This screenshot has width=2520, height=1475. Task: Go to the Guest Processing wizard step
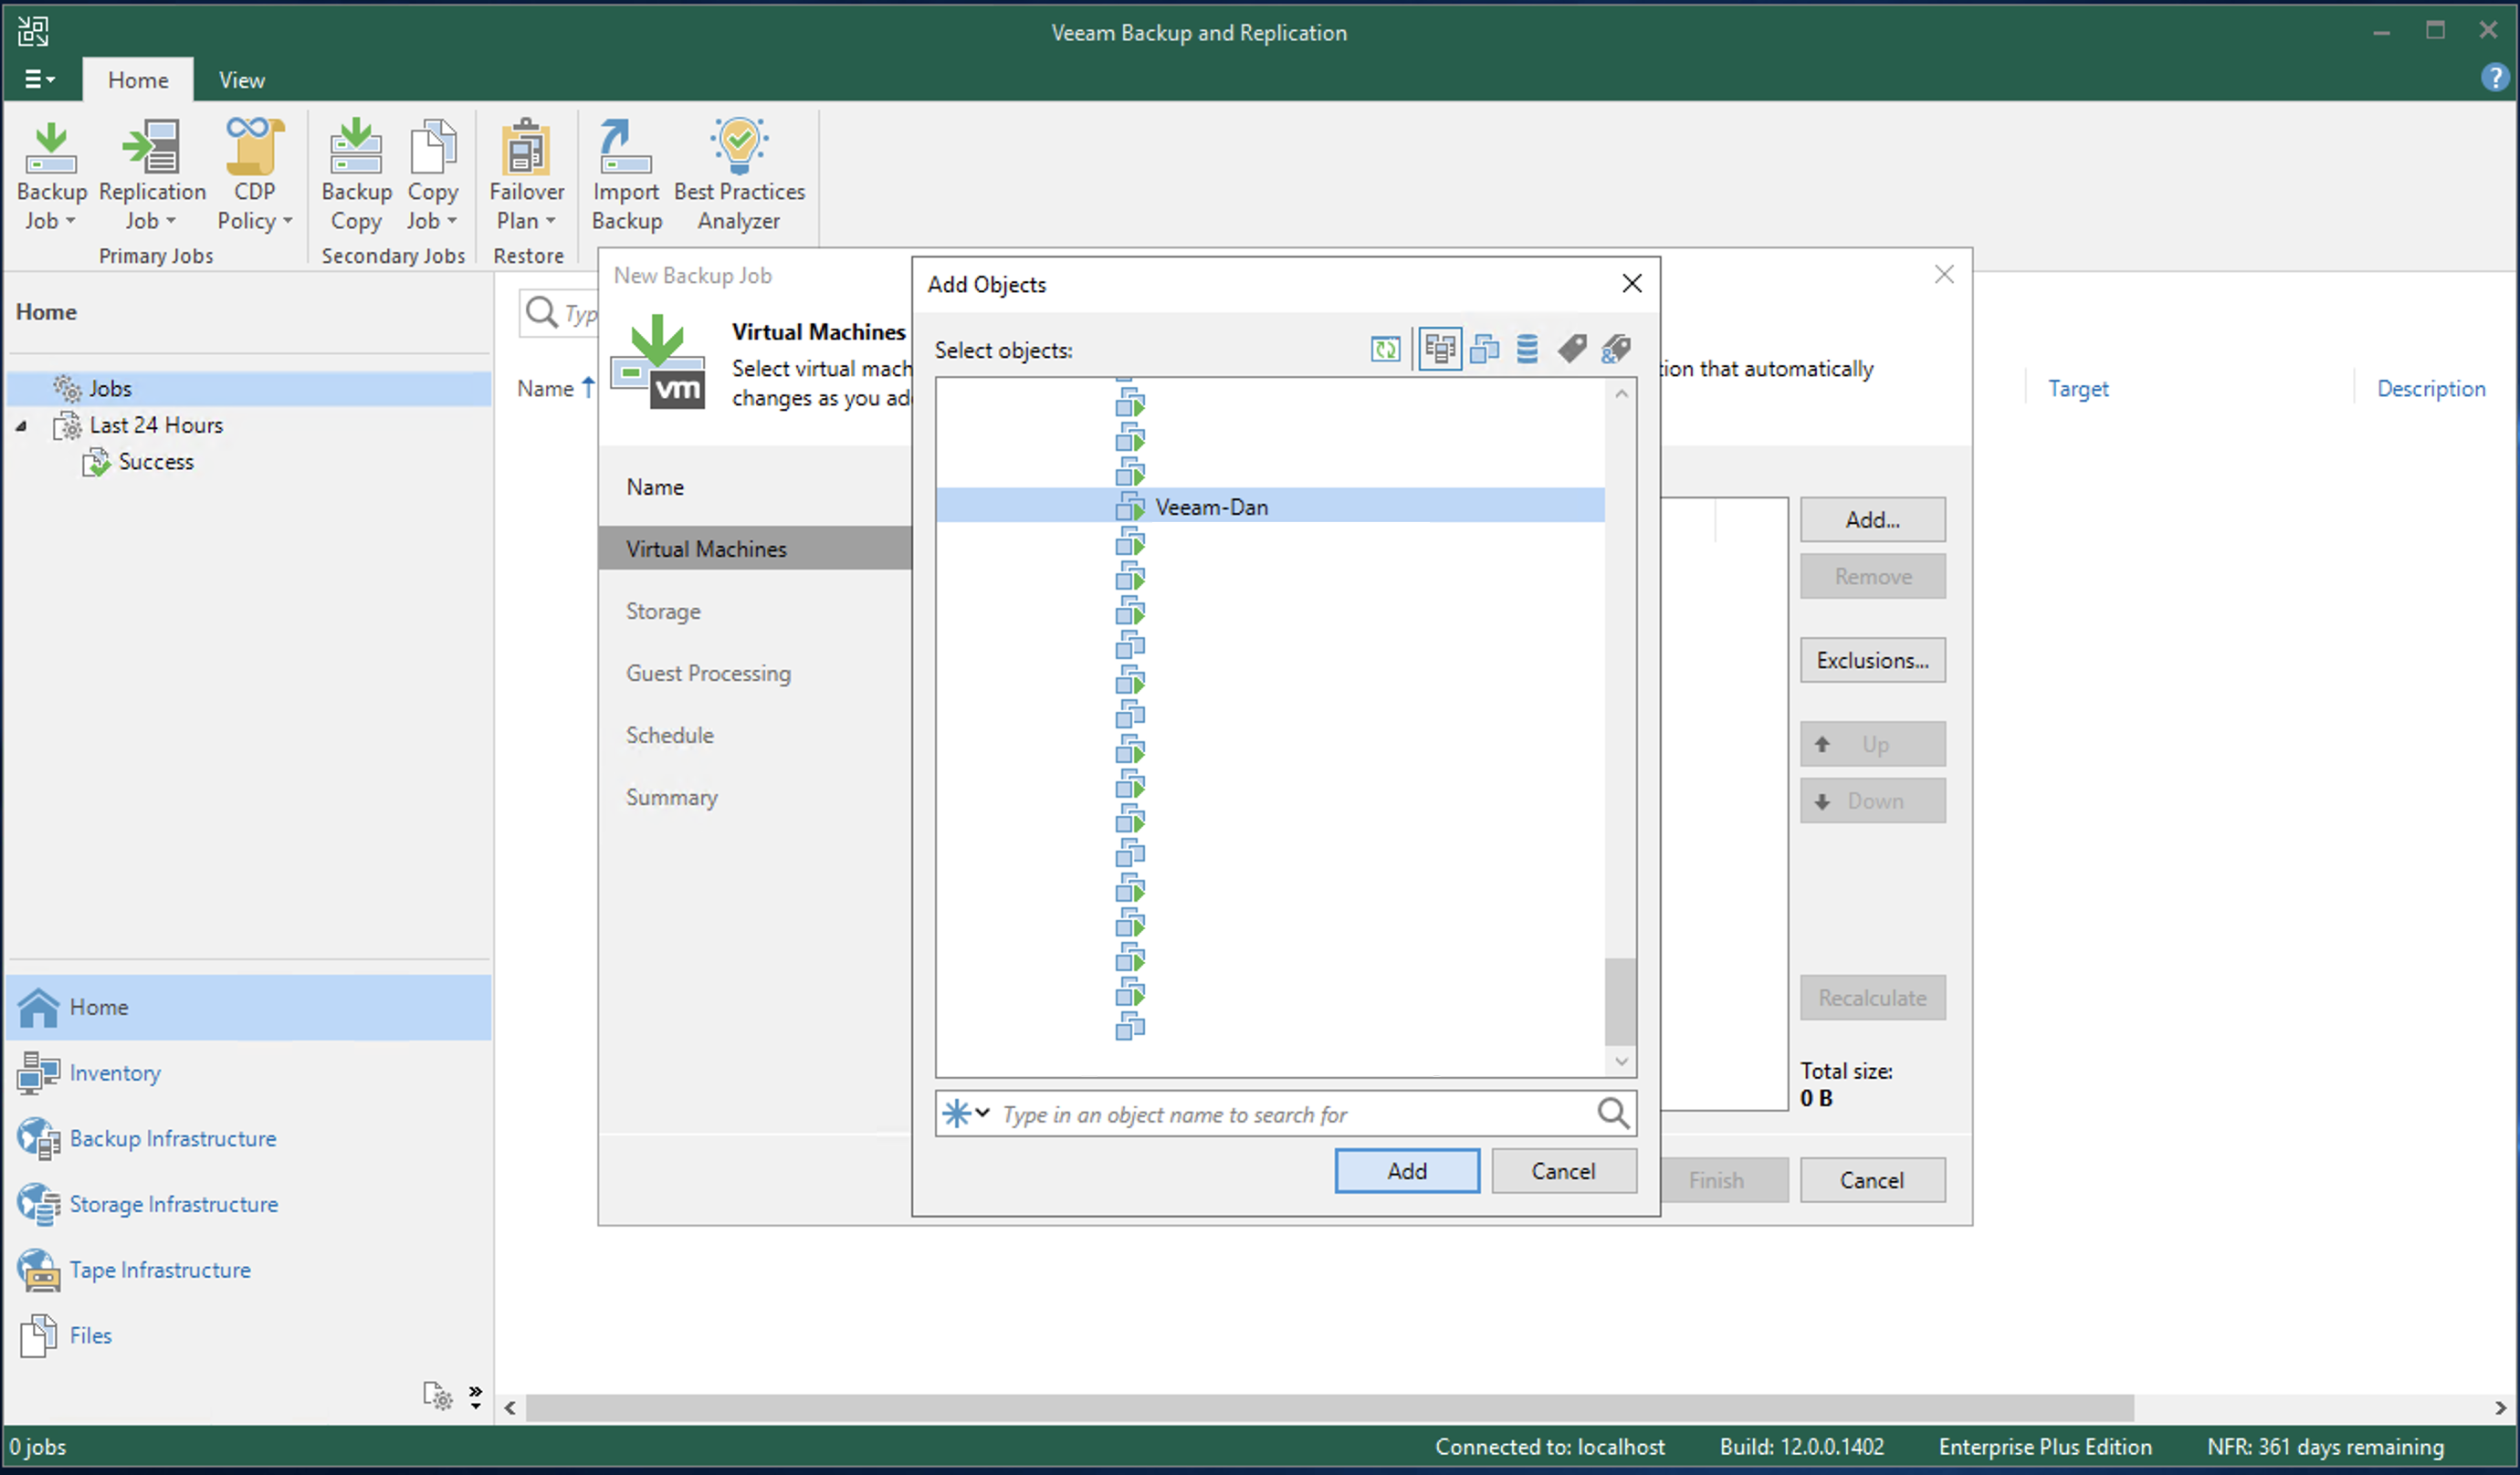tap(708, 673)
